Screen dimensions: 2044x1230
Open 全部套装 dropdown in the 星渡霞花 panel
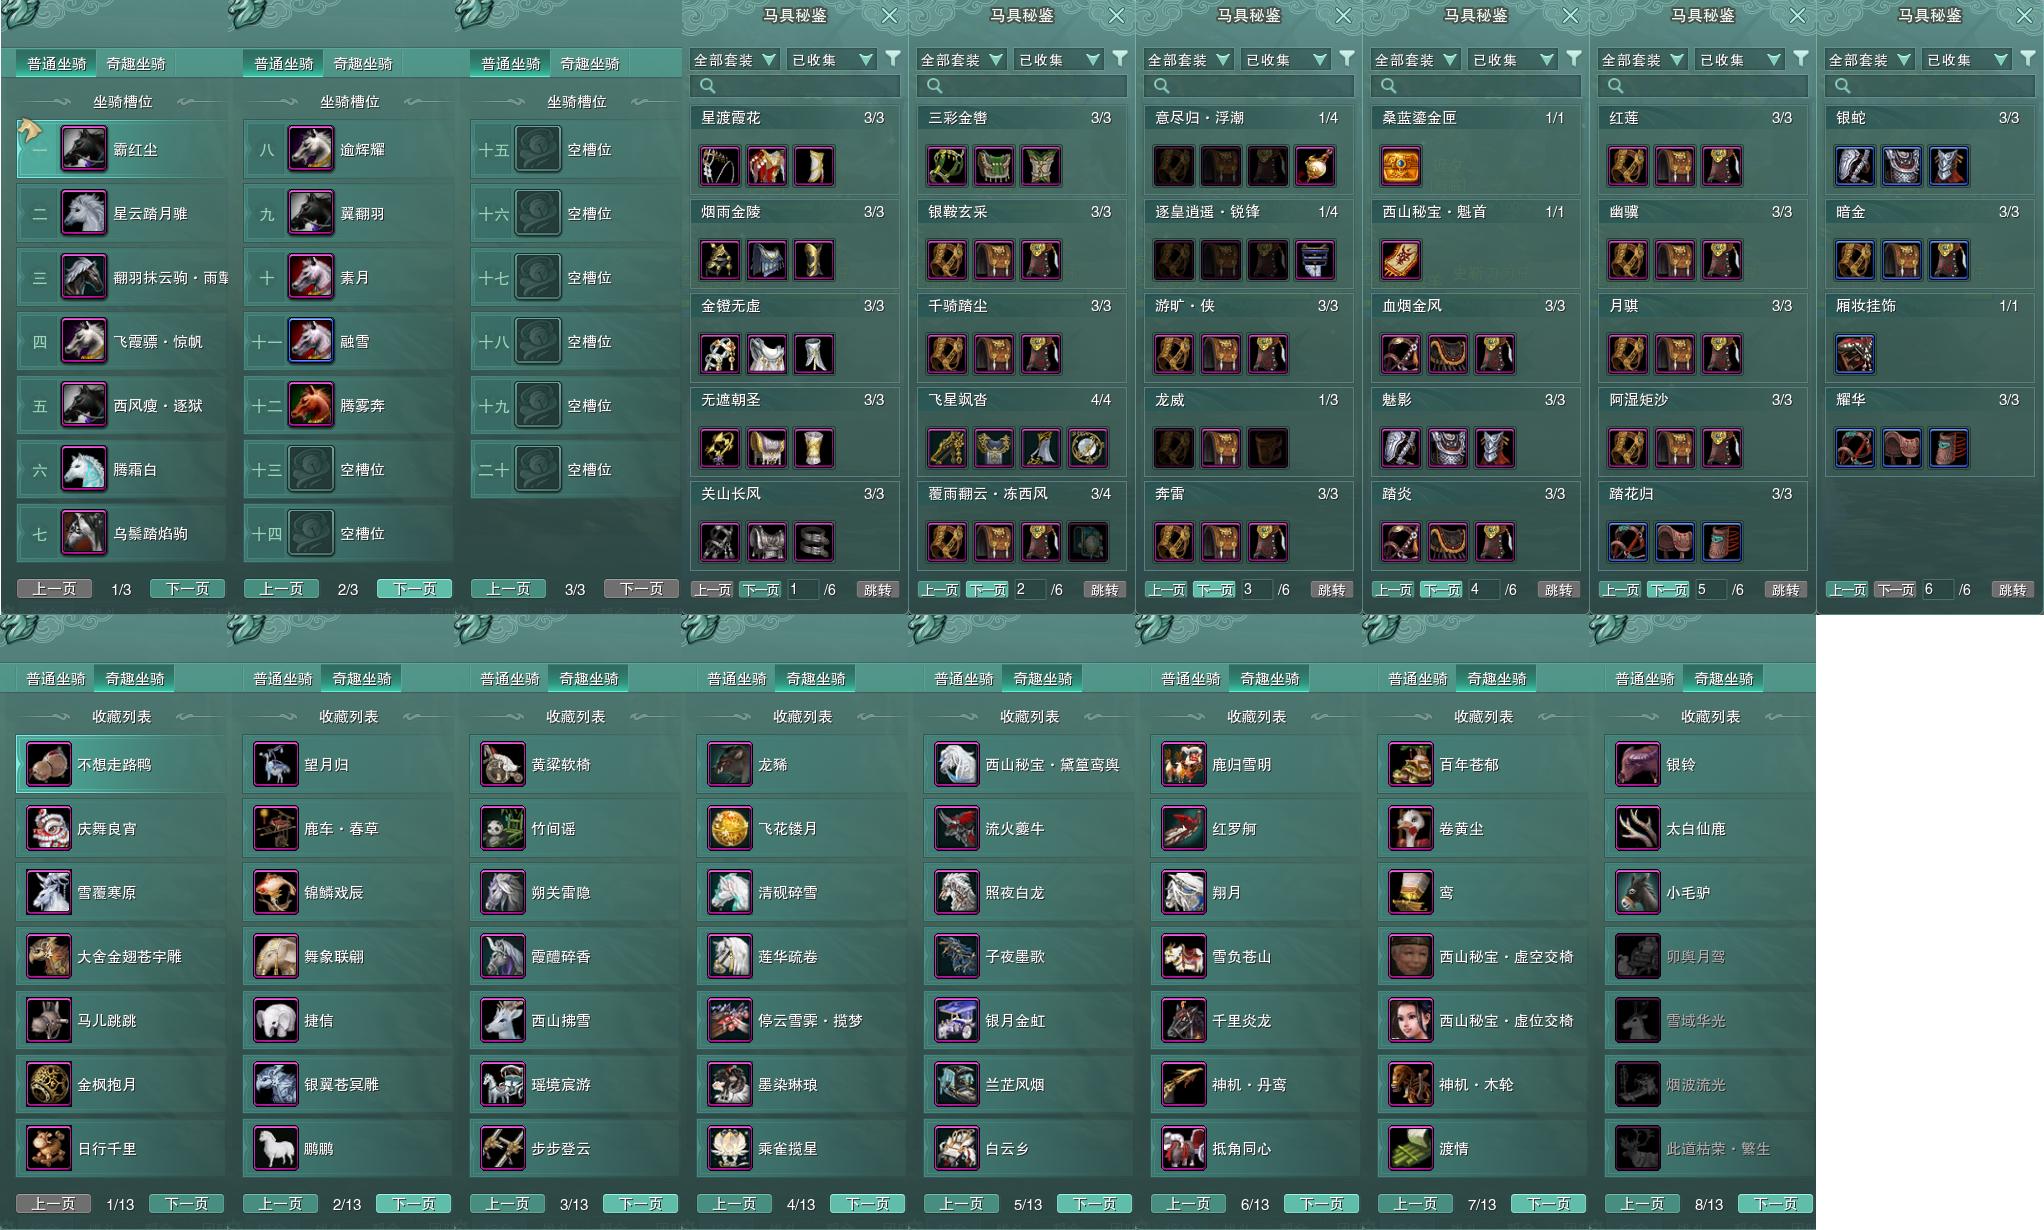point(734,60)
